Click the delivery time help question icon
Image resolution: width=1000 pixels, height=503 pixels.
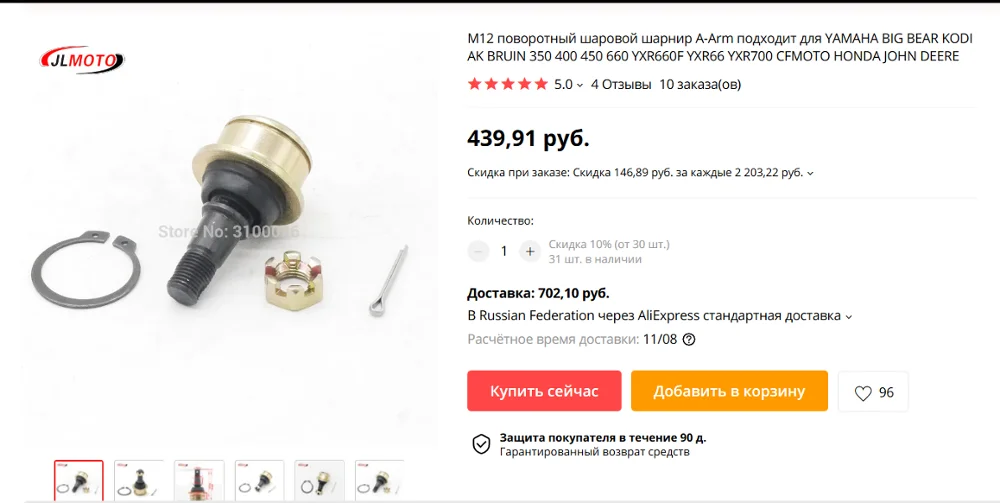[689, 339]
